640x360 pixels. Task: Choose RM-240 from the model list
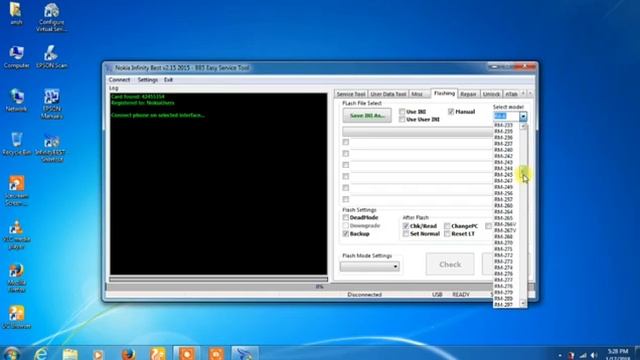tap(503, 150)
